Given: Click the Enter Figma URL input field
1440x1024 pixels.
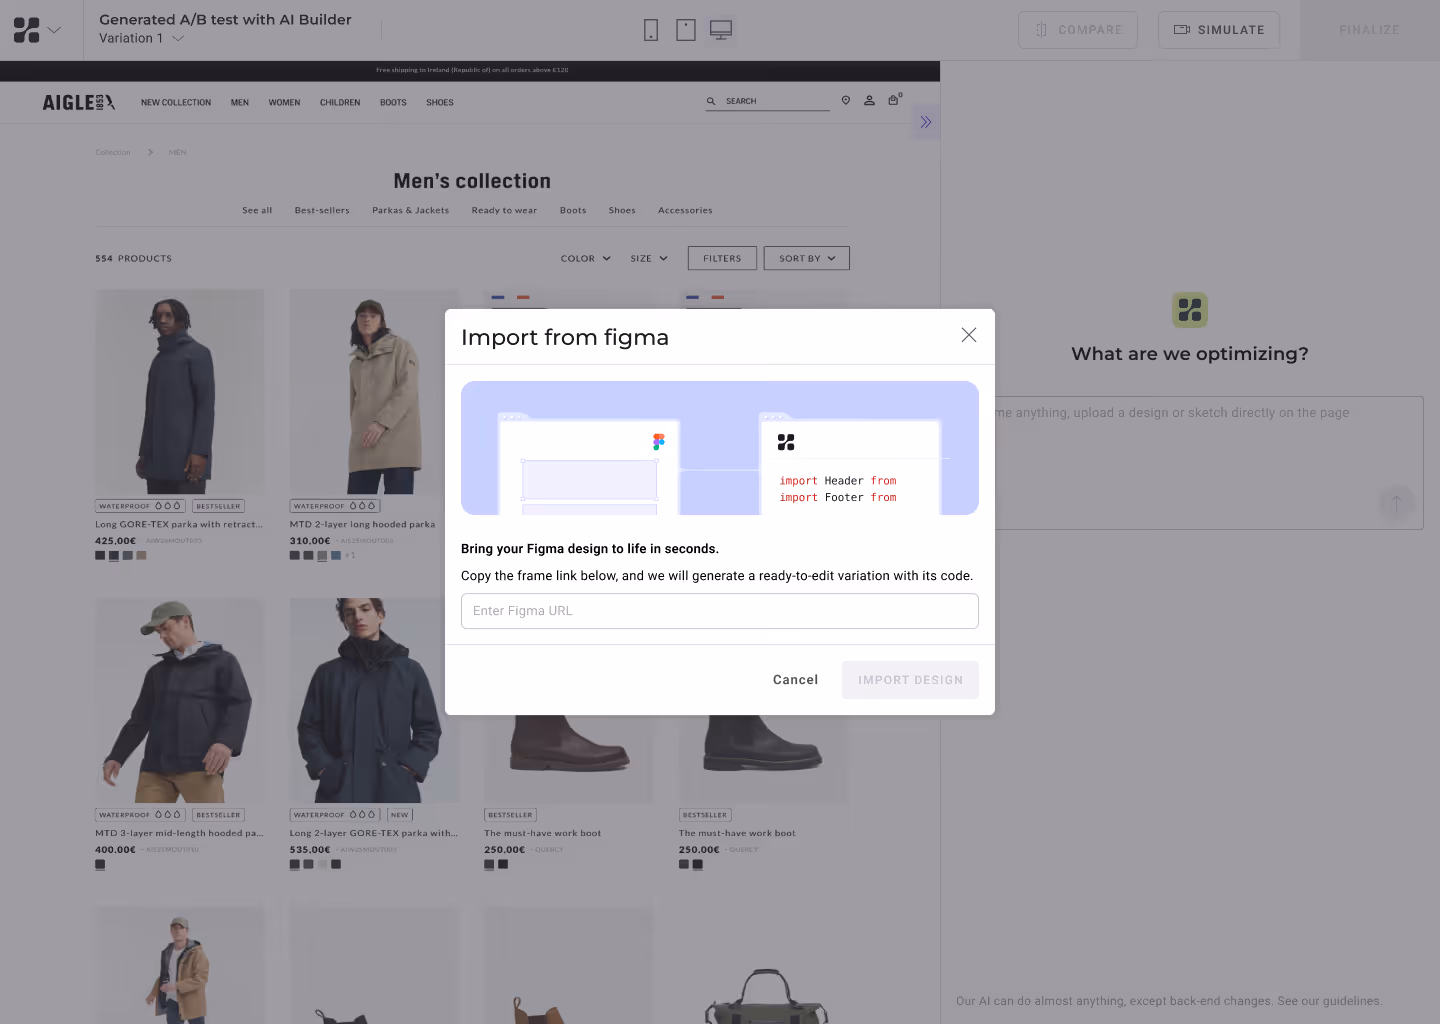Looking at the screenshot, I should coord(720,611).
